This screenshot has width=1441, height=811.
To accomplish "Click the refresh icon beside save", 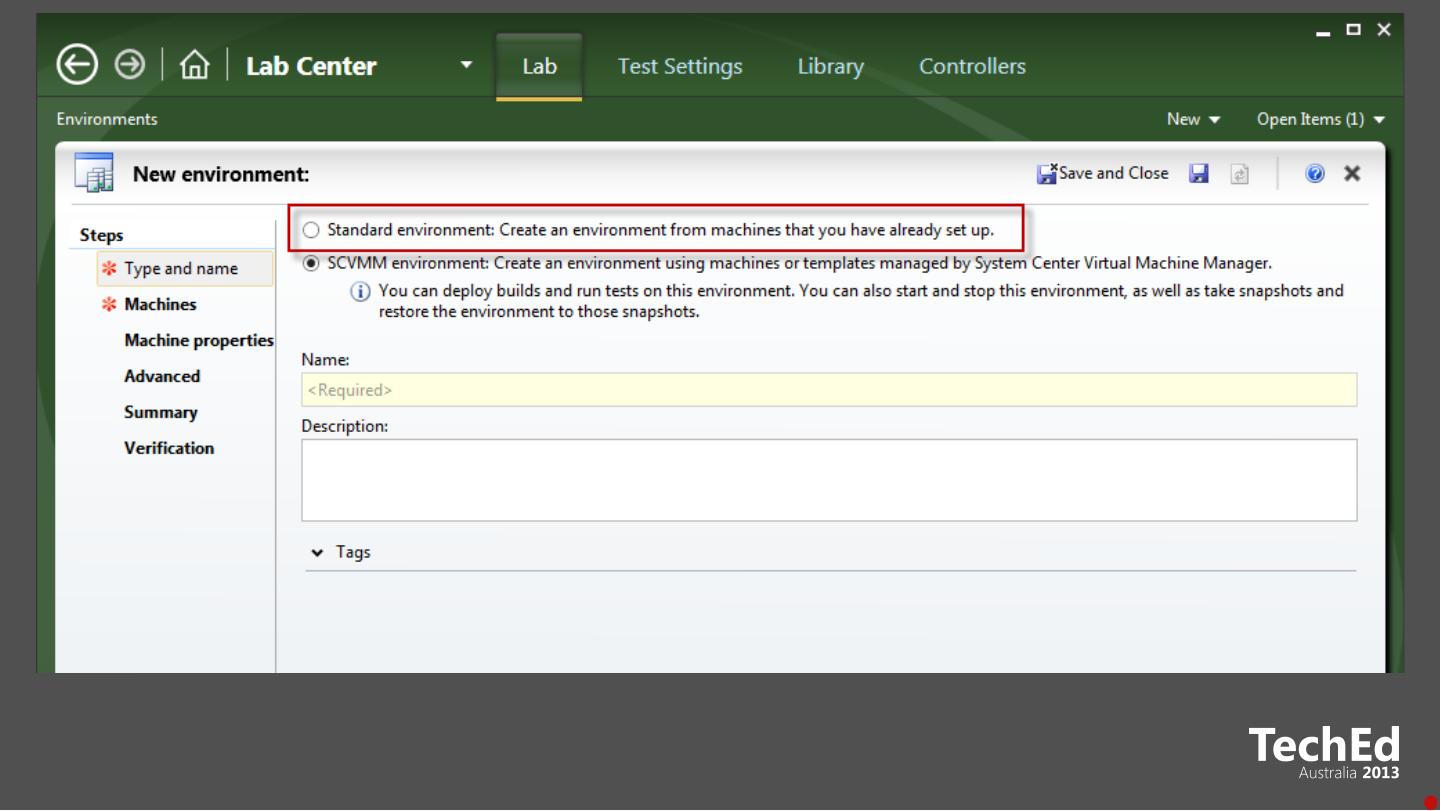I will (x=1240, y=174).
